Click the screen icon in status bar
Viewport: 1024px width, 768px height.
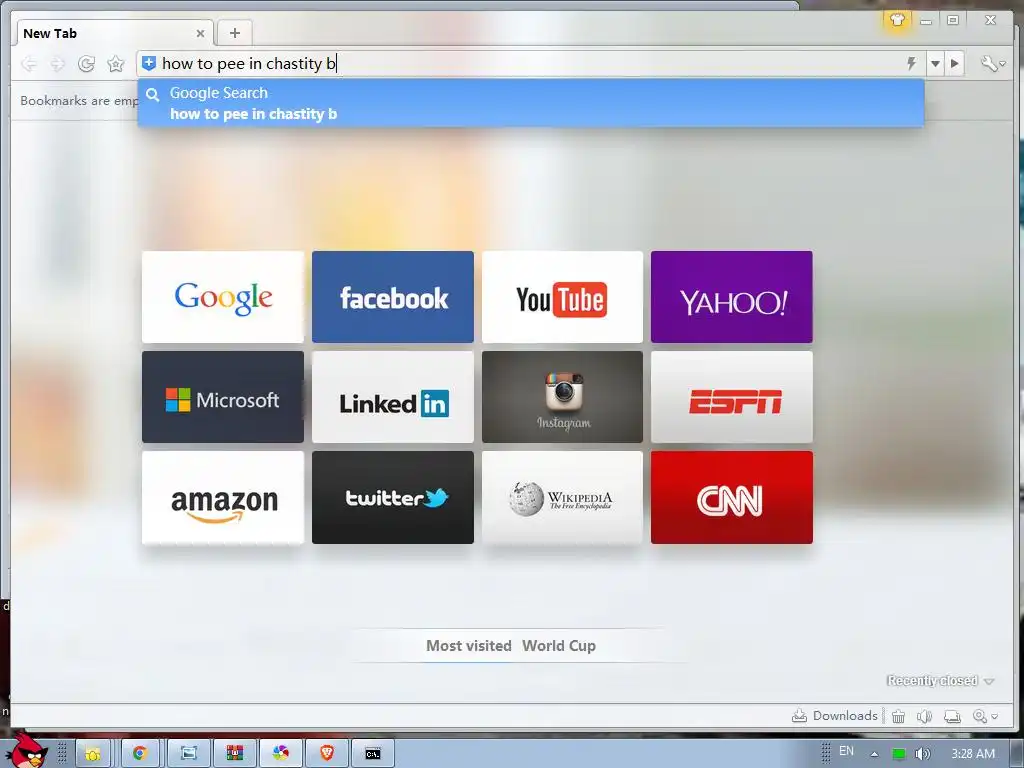point(952,716)
